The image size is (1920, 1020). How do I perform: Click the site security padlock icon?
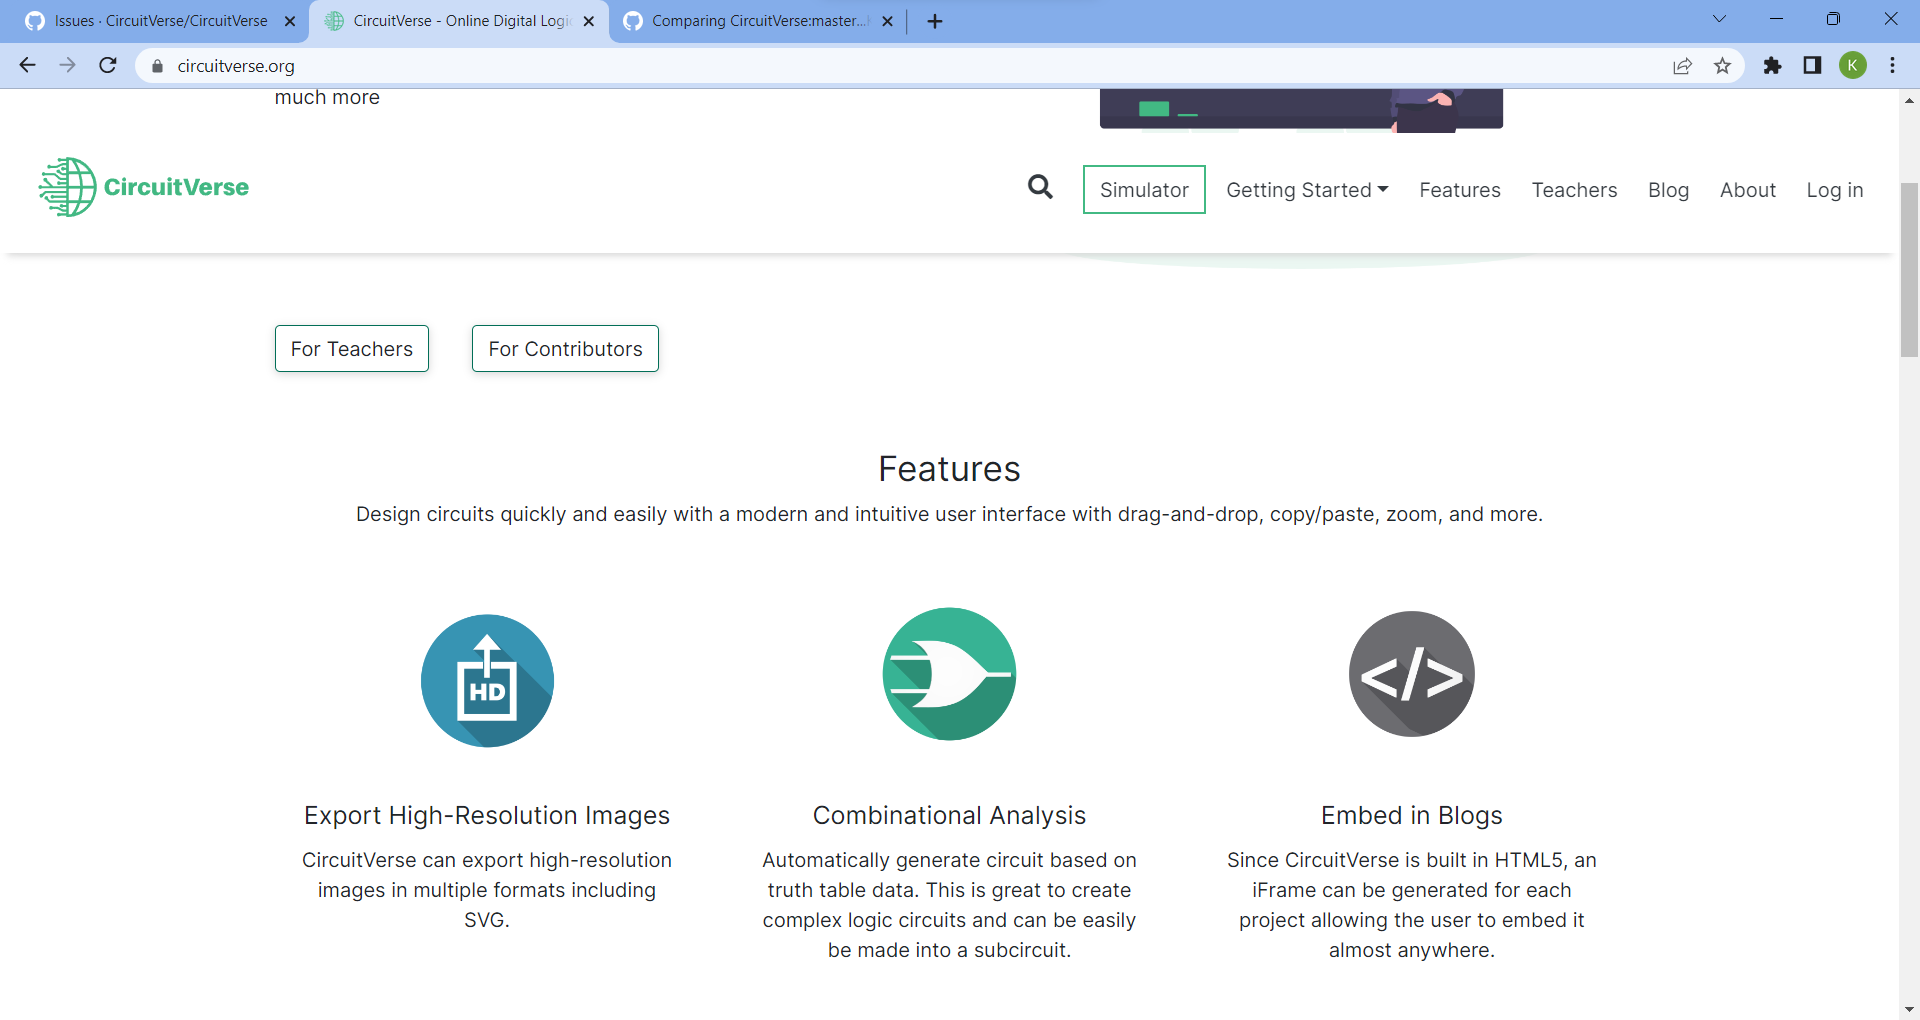[x=156, y=66]
